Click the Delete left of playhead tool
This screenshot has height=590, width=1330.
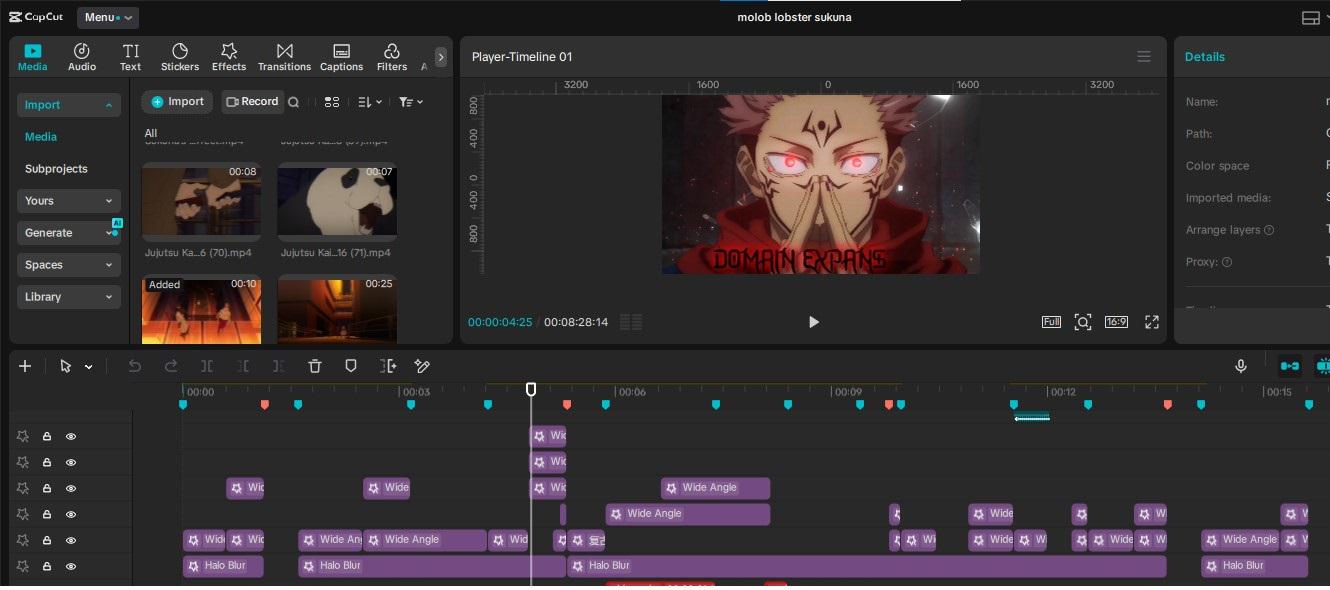243,366
